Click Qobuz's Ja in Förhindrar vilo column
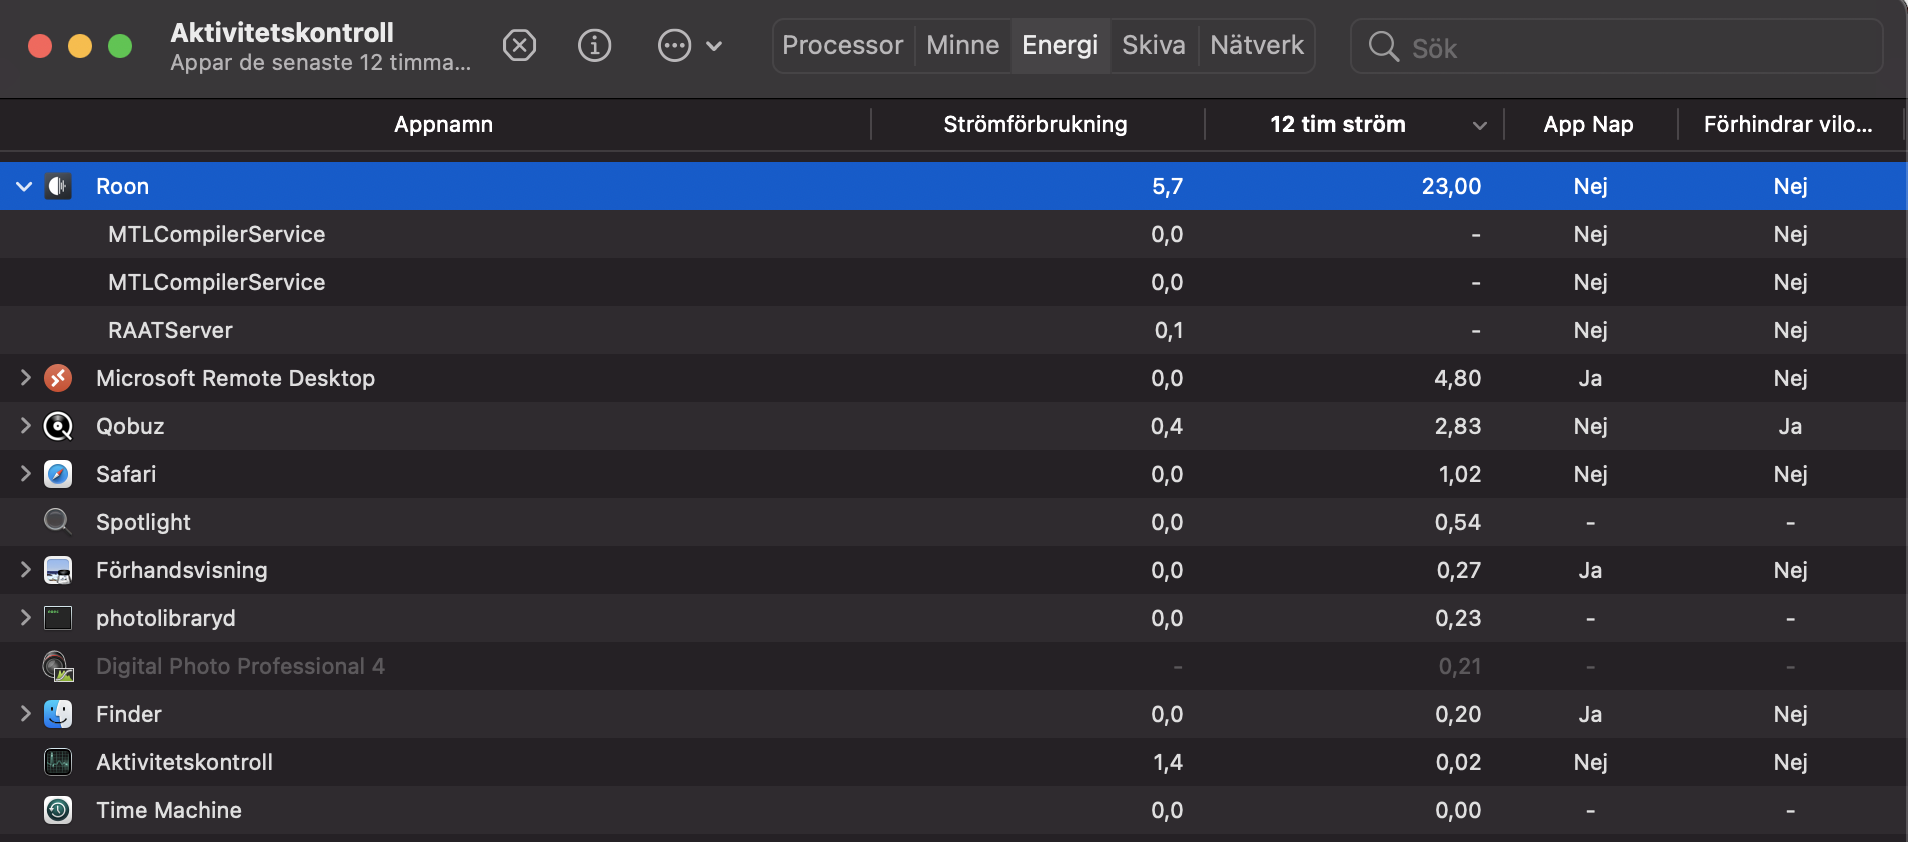The width and height of the screenshot is (1908, 842). 1790,426
